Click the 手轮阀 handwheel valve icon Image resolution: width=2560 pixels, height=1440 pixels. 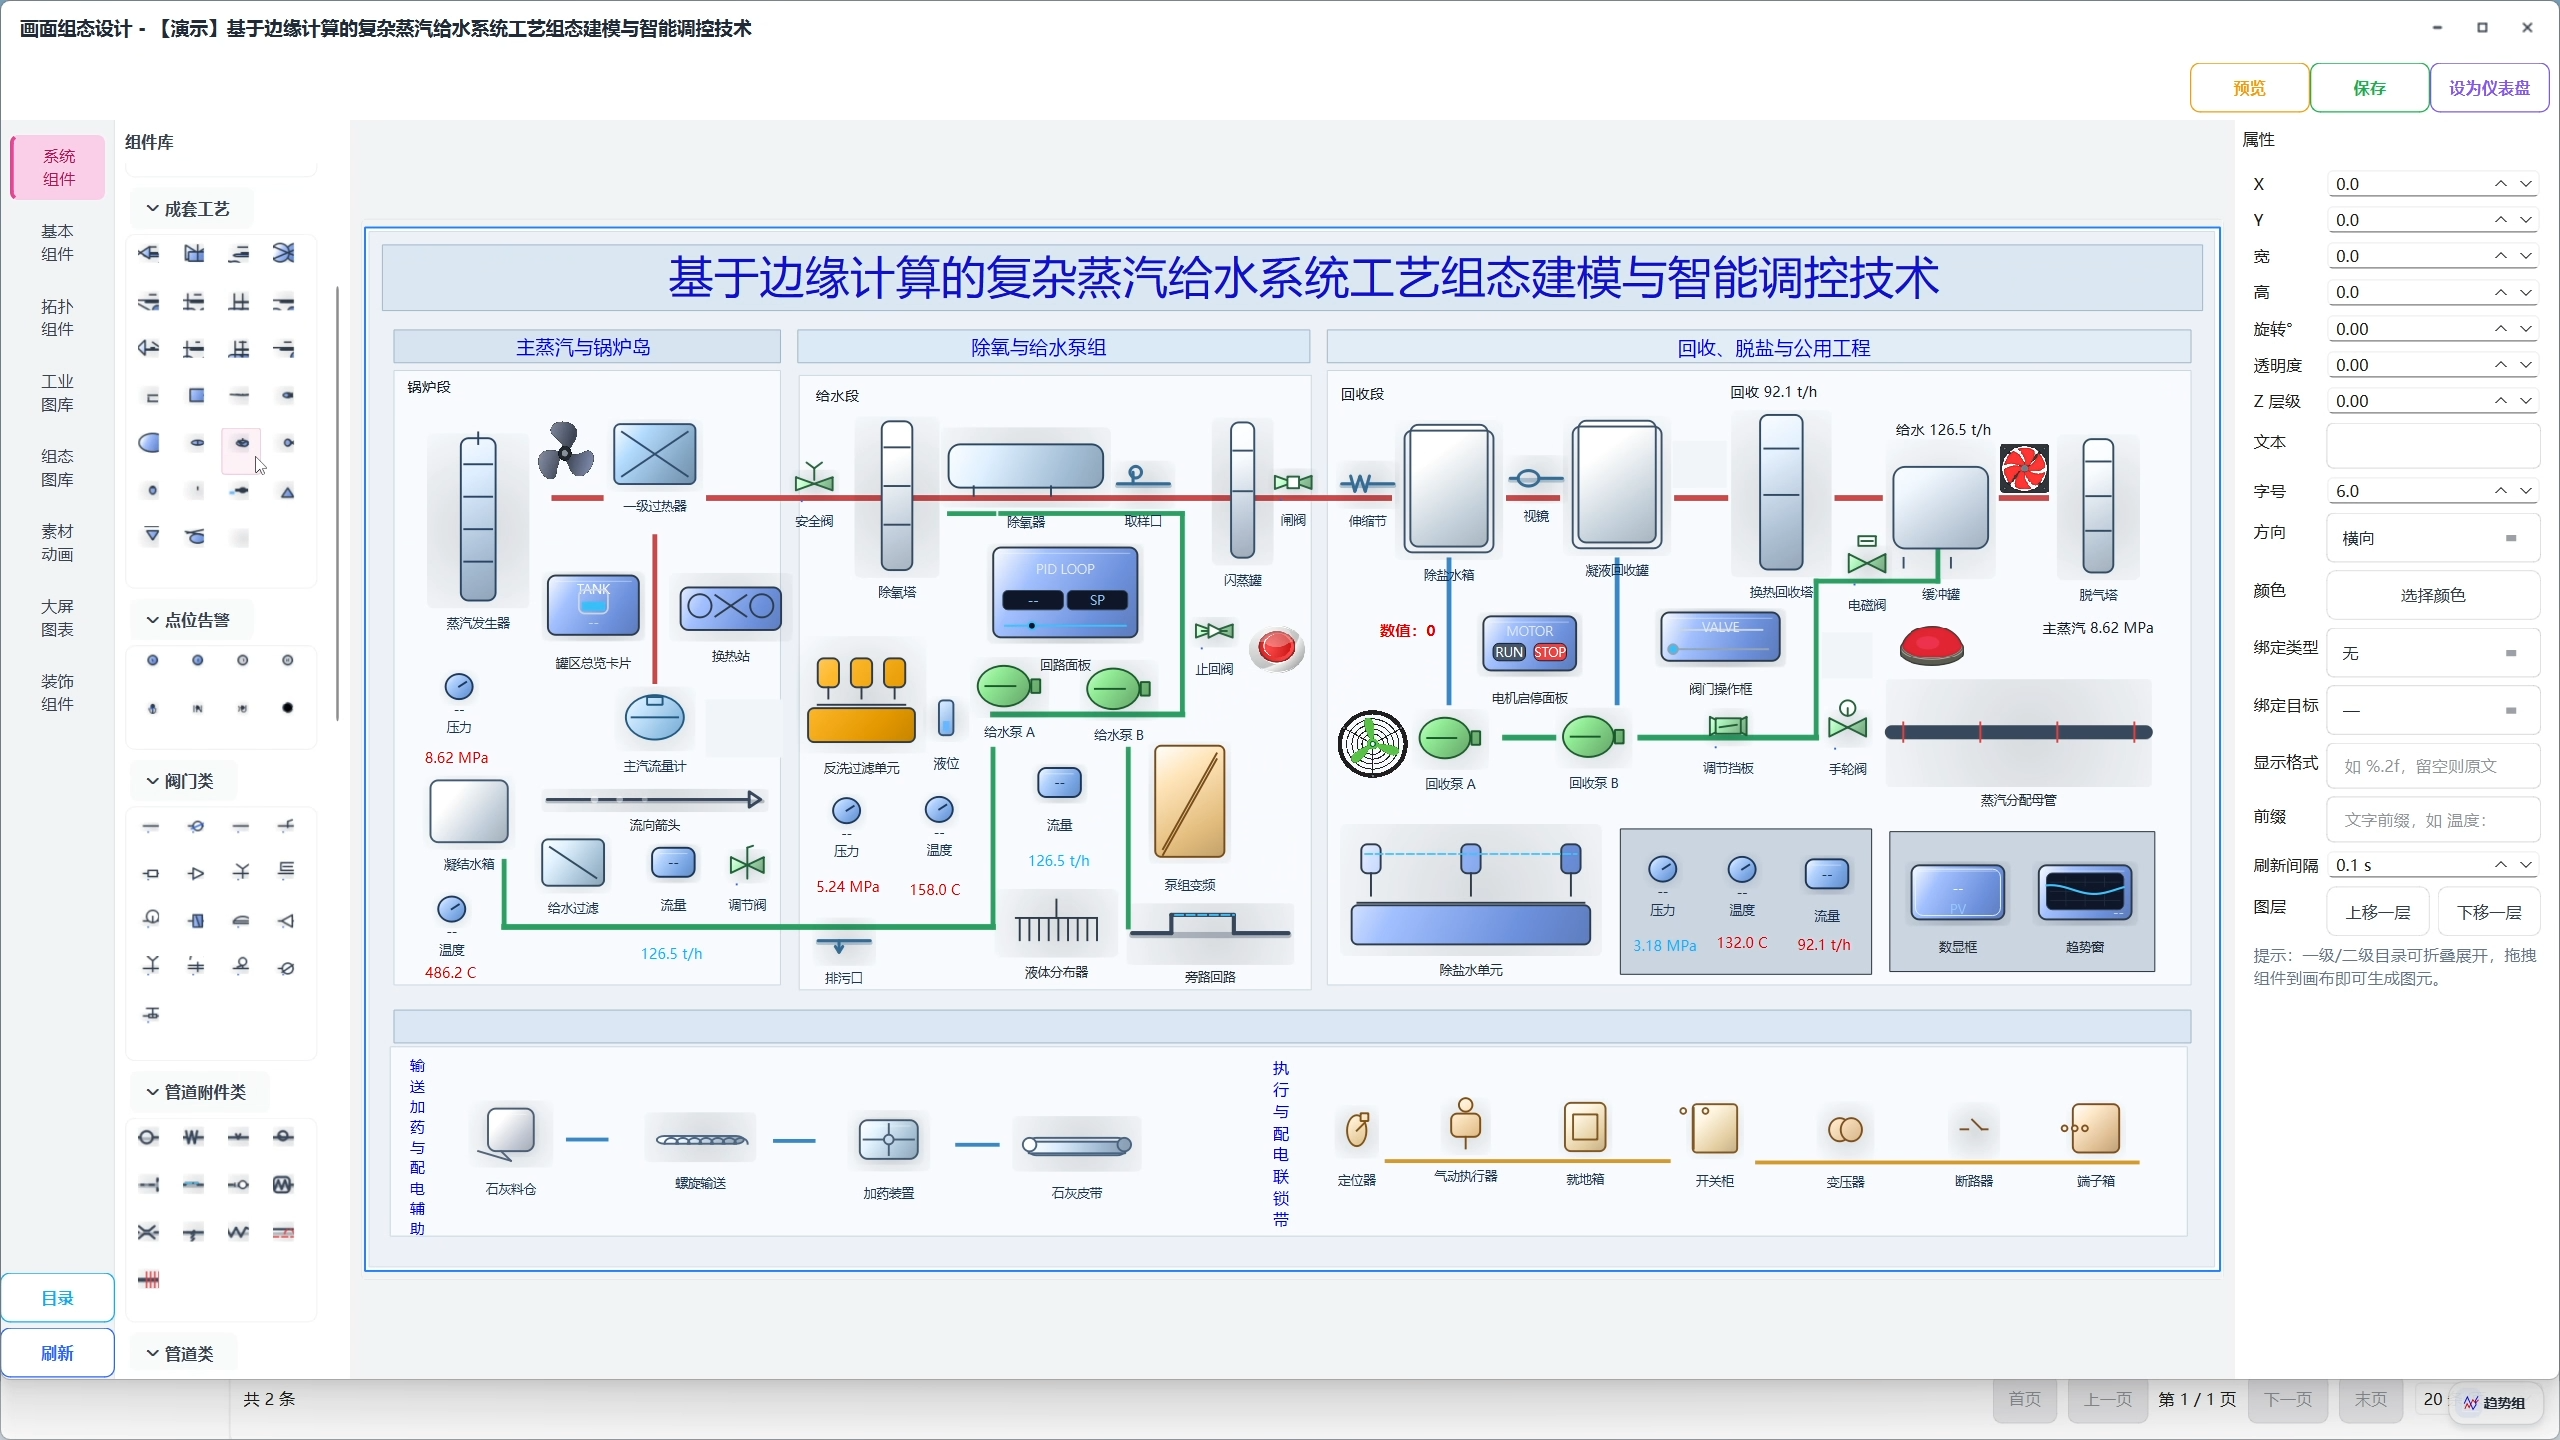(1847, 721)
